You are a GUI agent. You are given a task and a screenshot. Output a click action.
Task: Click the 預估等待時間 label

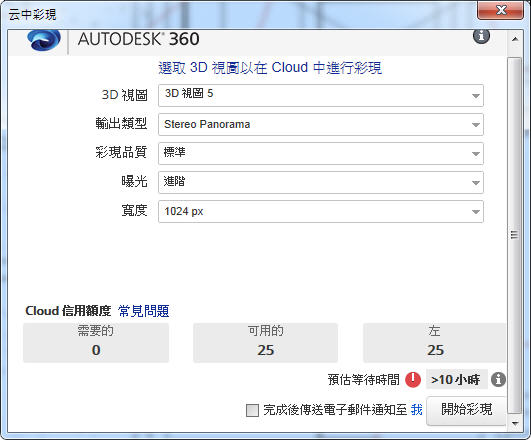click(x=364, y=379)
